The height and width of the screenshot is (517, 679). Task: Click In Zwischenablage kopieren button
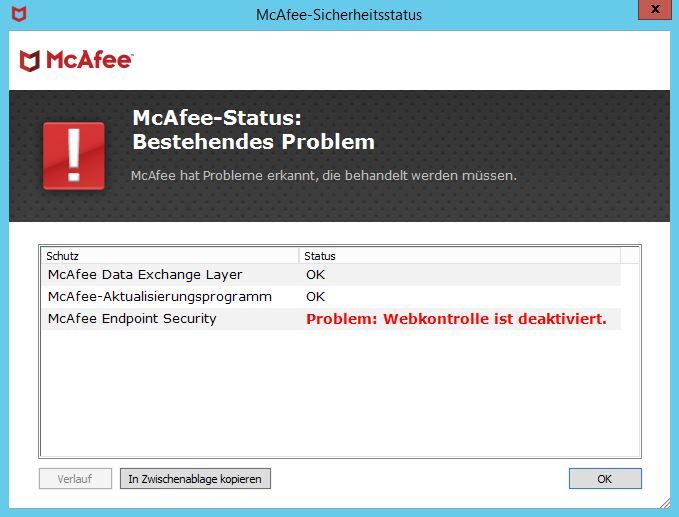(195, 479)
